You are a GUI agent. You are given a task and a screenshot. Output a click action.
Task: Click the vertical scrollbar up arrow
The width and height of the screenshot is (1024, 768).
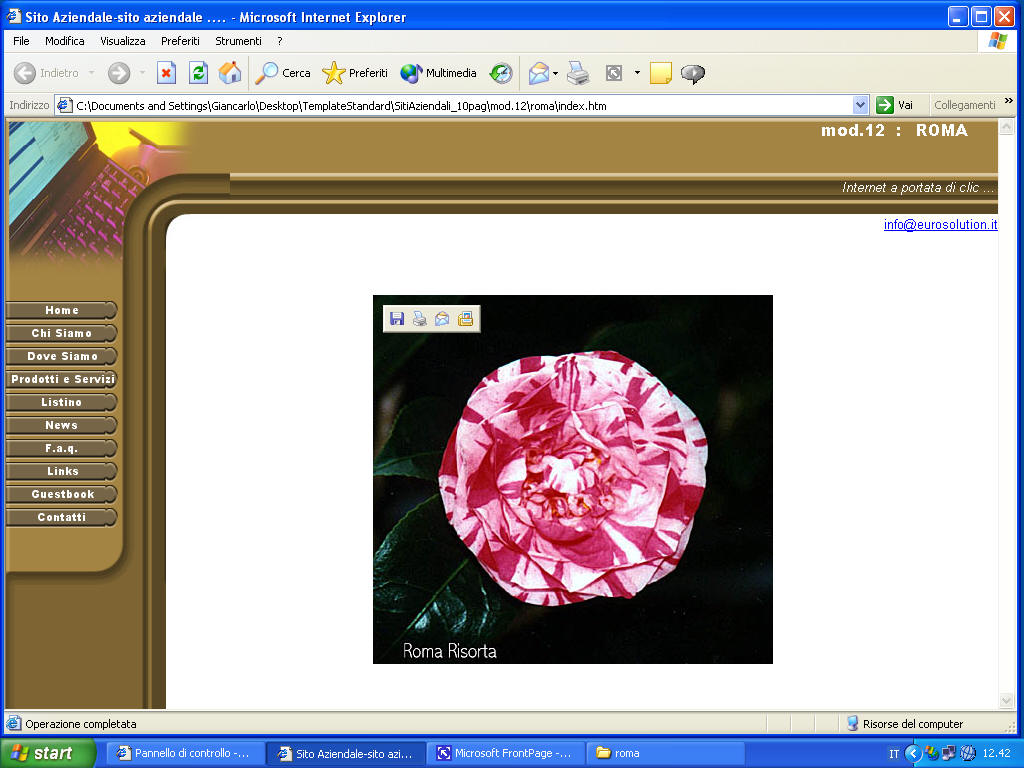click(x=1006, y=127)
